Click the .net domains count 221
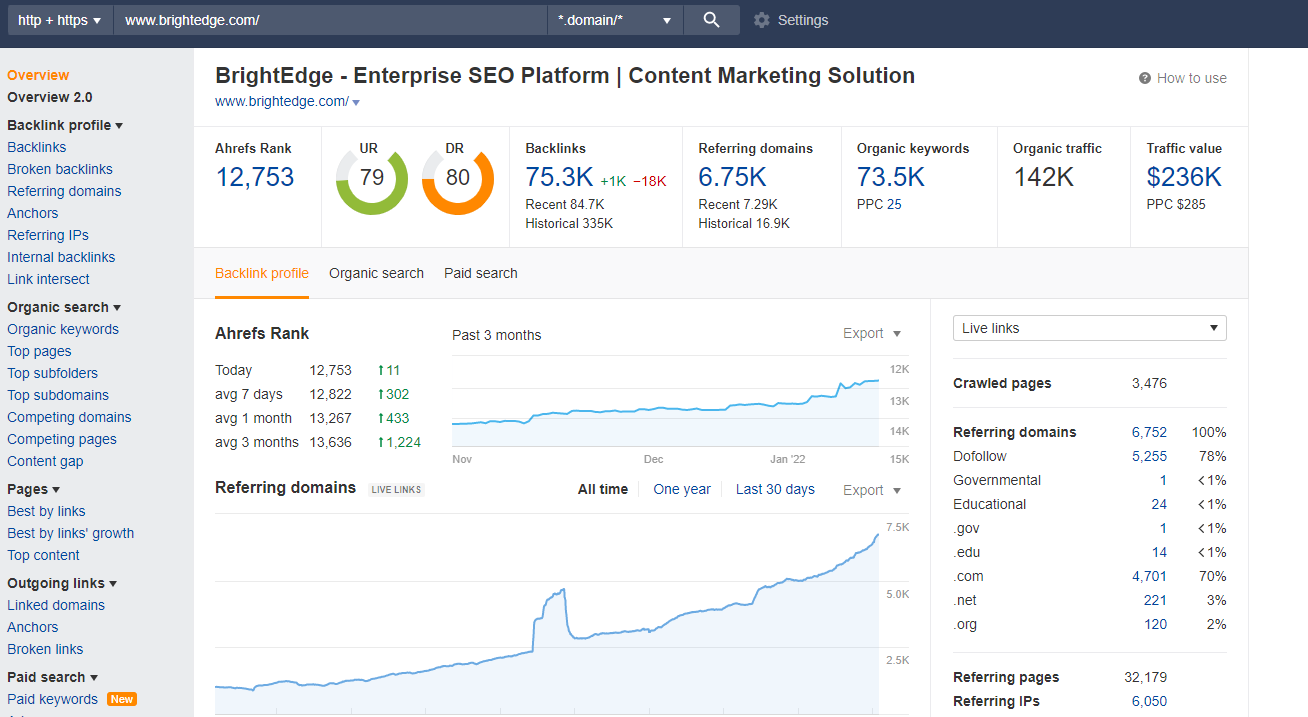This screenshot has width=1308, height=717. [1155, 600]
